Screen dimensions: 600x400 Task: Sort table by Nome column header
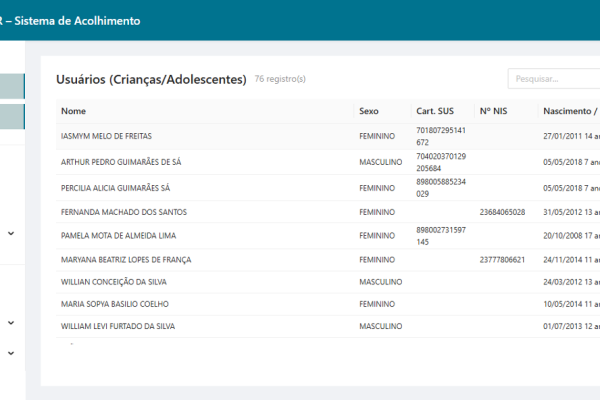(74, 111)
